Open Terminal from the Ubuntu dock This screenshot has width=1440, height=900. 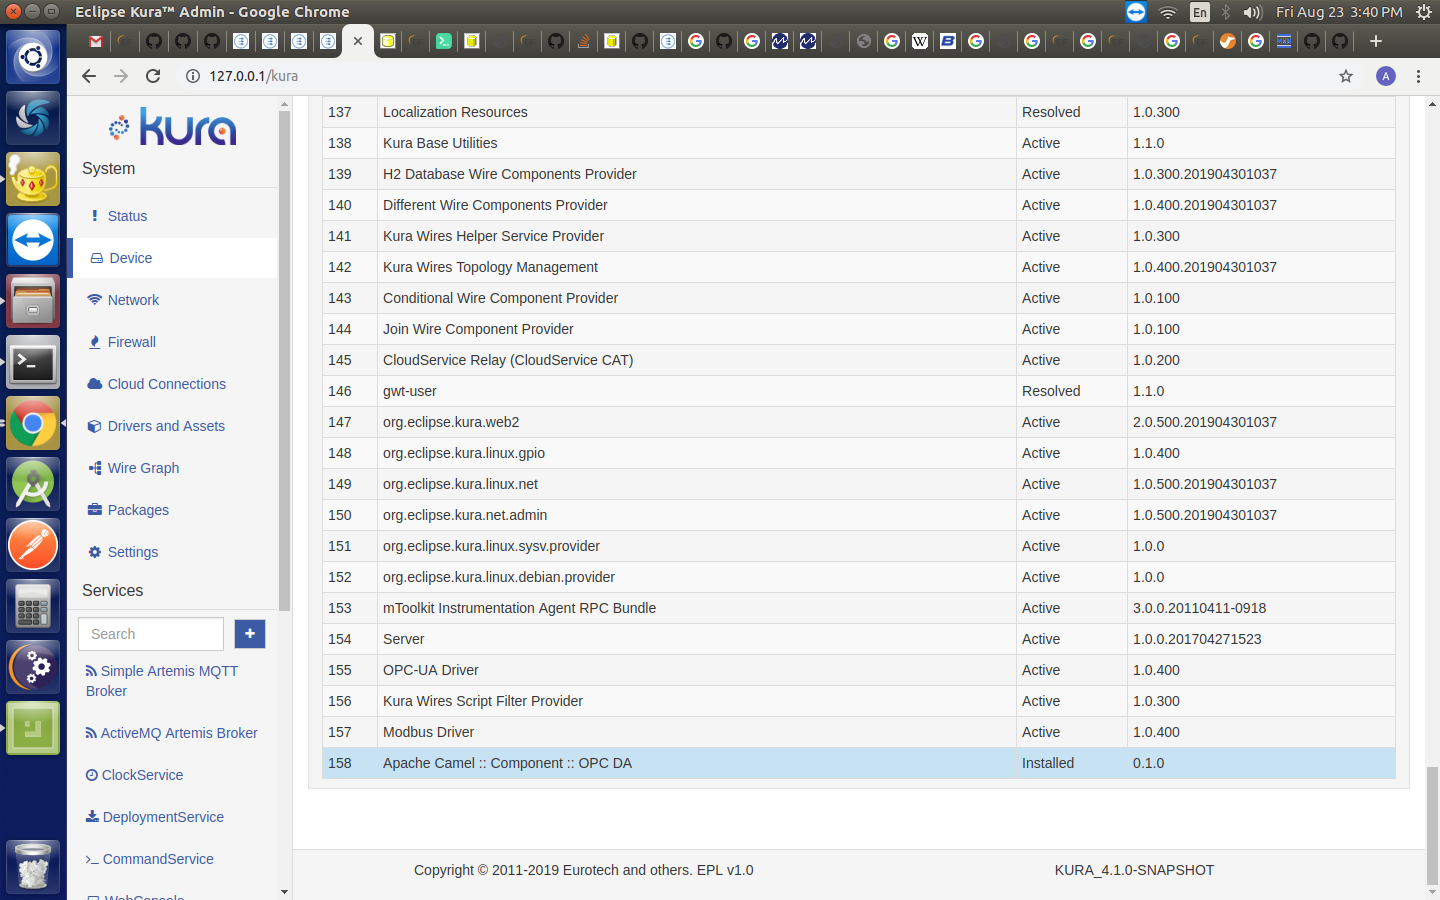coord(33,363)
